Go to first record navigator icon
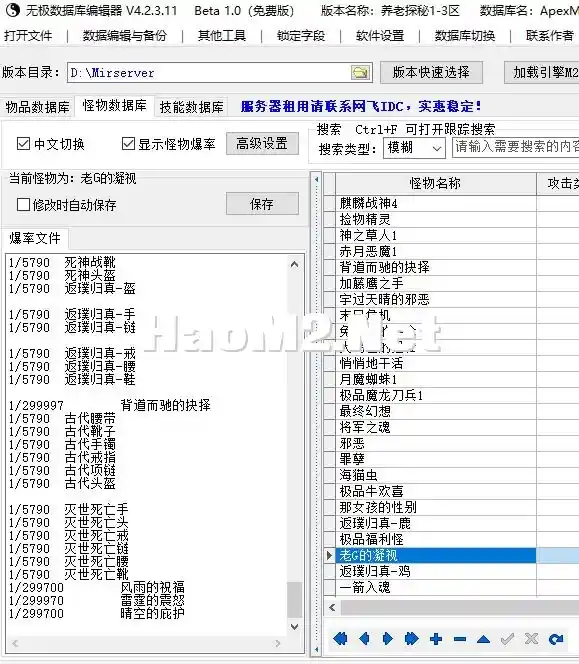 (340, 638)
